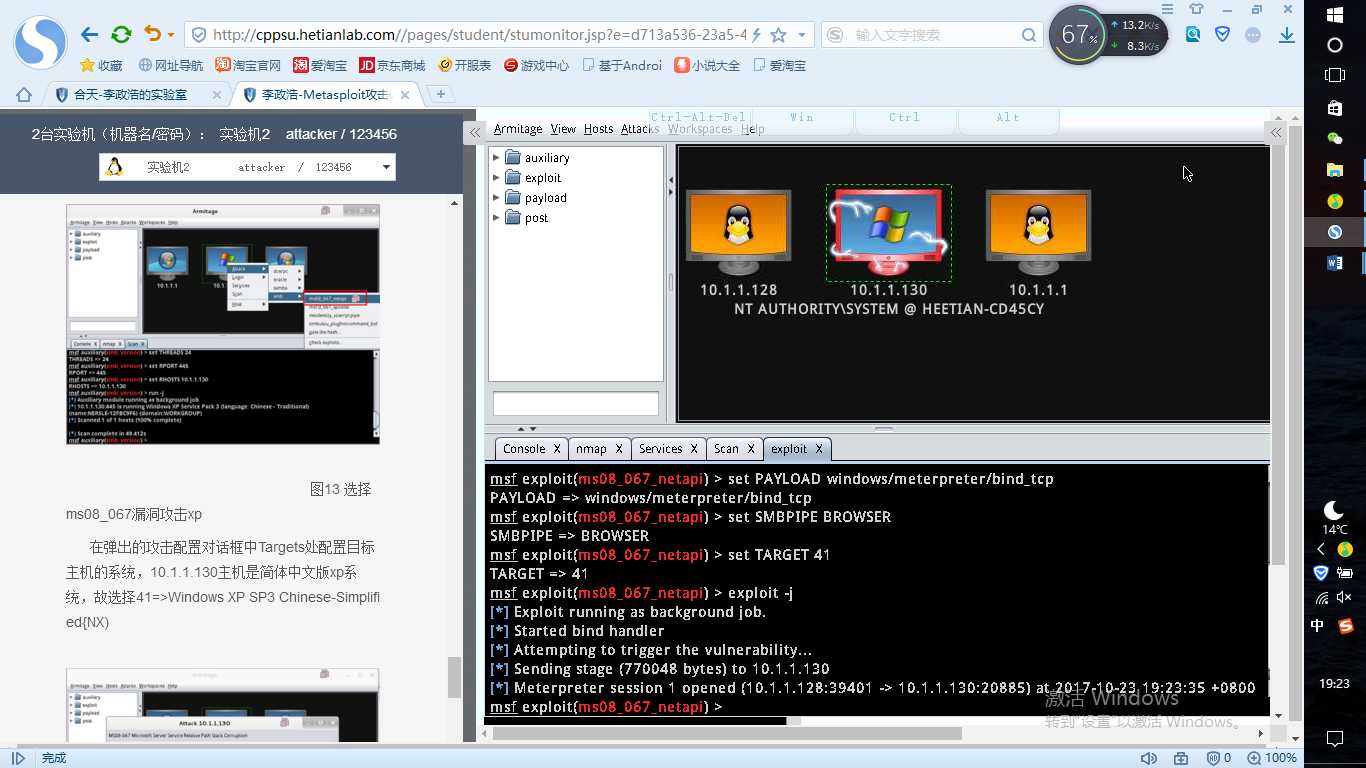Open downloads with the download arrow icon

click(x=1287, y=35)
